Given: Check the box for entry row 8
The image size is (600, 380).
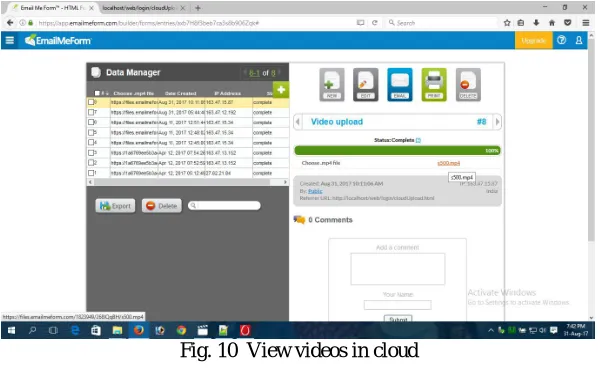Looking at the screenshot, I should pyautogui.click(x=91, y=102).
